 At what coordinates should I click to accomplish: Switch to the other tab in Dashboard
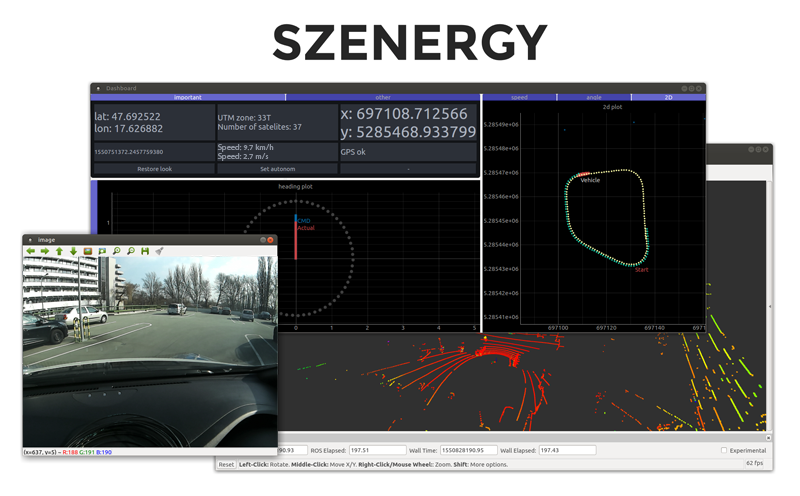(383, 97)
